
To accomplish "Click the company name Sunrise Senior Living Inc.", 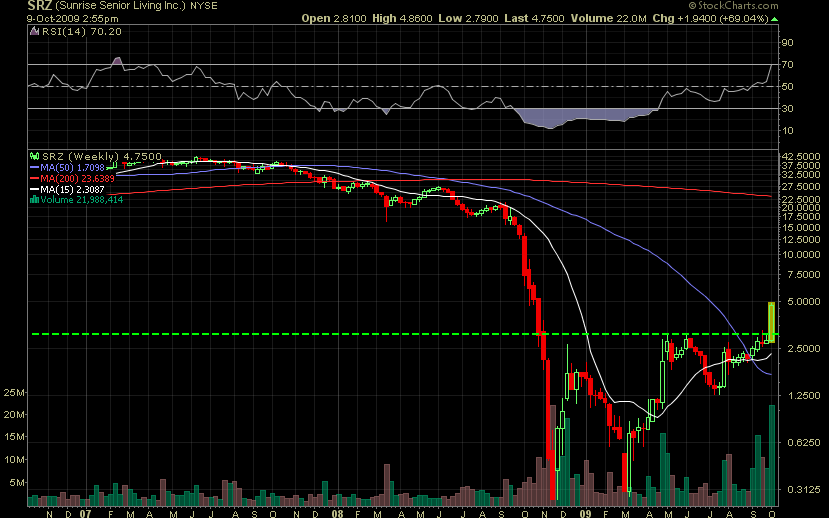I will [121, 6].
